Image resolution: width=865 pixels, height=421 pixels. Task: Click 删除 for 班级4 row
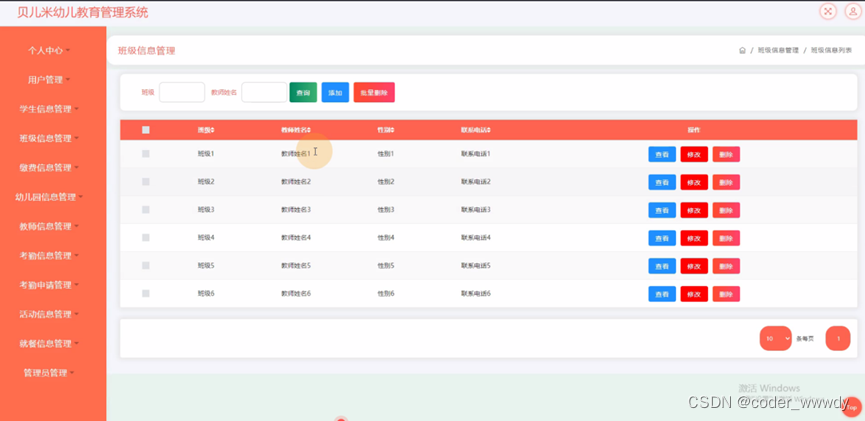pos(726,238)
